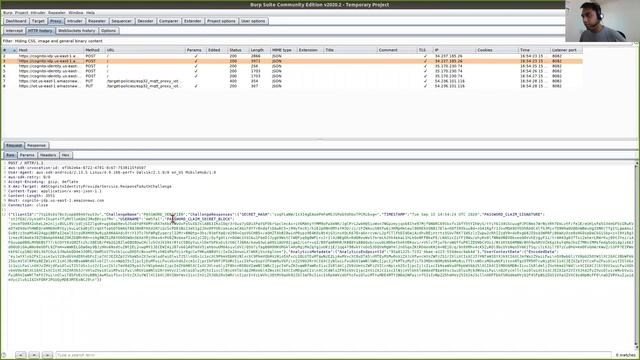The width and height of the screenshot is (640, 360).
Task: Open the Comparer tab
Action: click(x=169, y=21)
